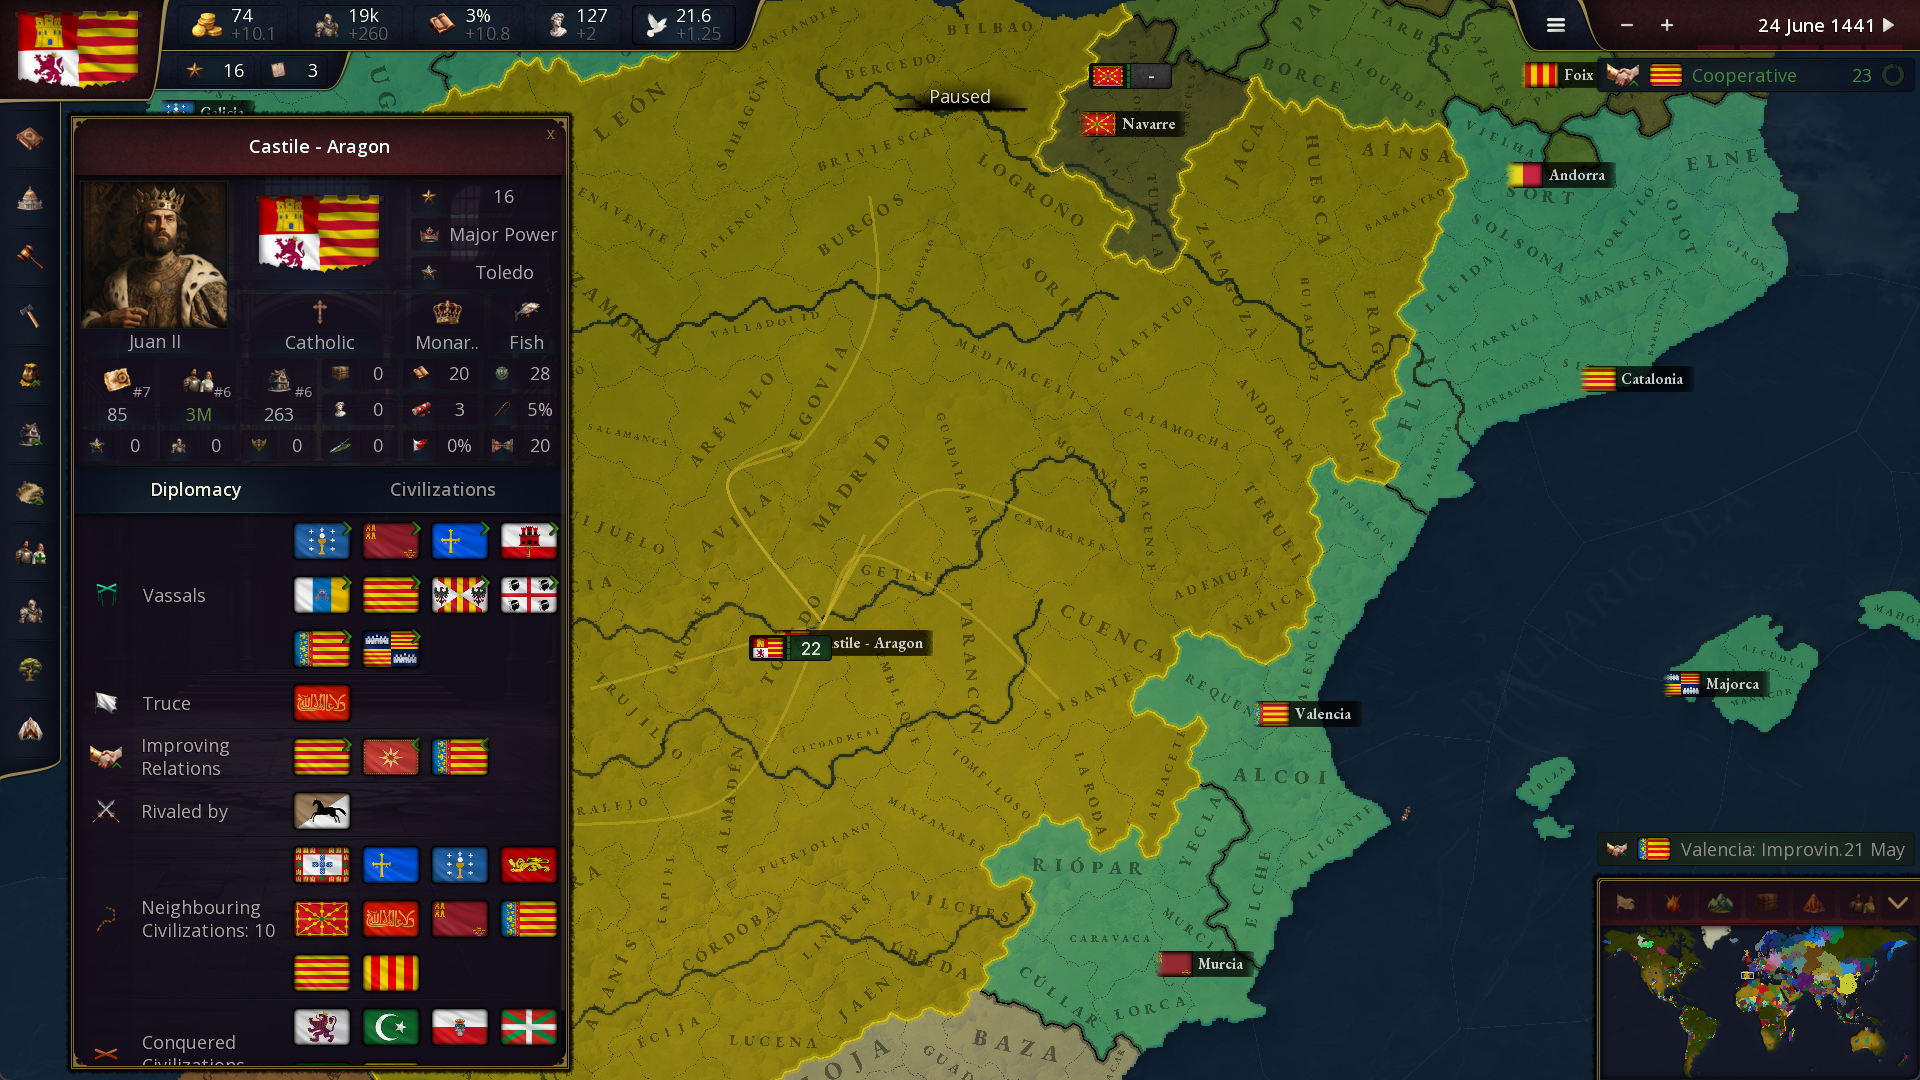1920x1080 pixels.
Task: Select the people population map mode
Action: (1861, 903)
